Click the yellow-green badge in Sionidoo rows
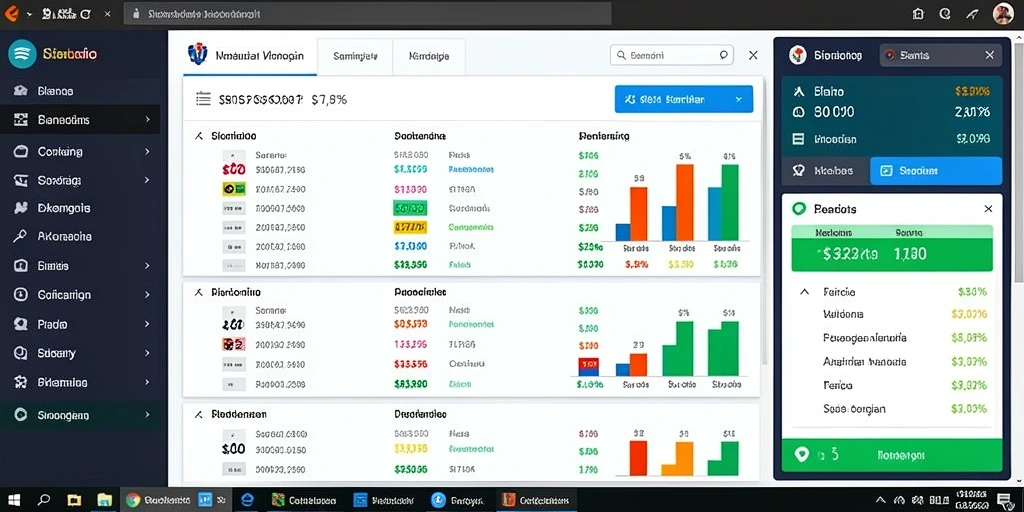The image size is (1024, 512). (234, 189)
